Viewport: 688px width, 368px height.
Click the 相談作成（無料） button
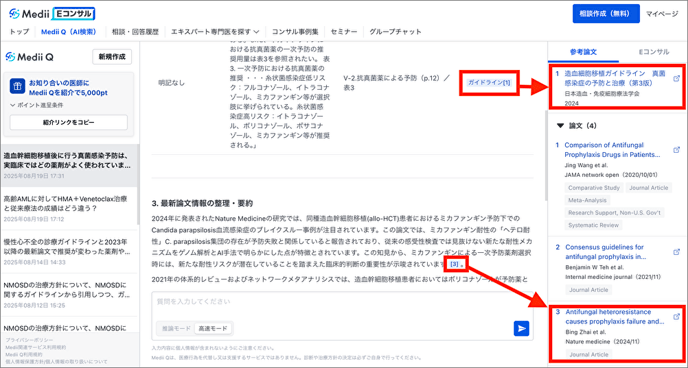point(606,14)
